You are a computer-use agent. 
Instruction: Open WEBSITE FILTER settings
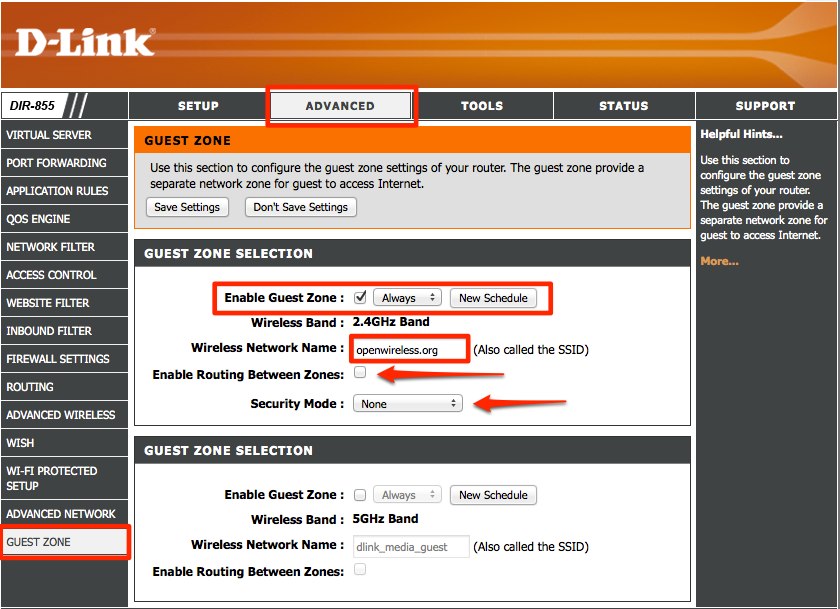tap(64, 303)
